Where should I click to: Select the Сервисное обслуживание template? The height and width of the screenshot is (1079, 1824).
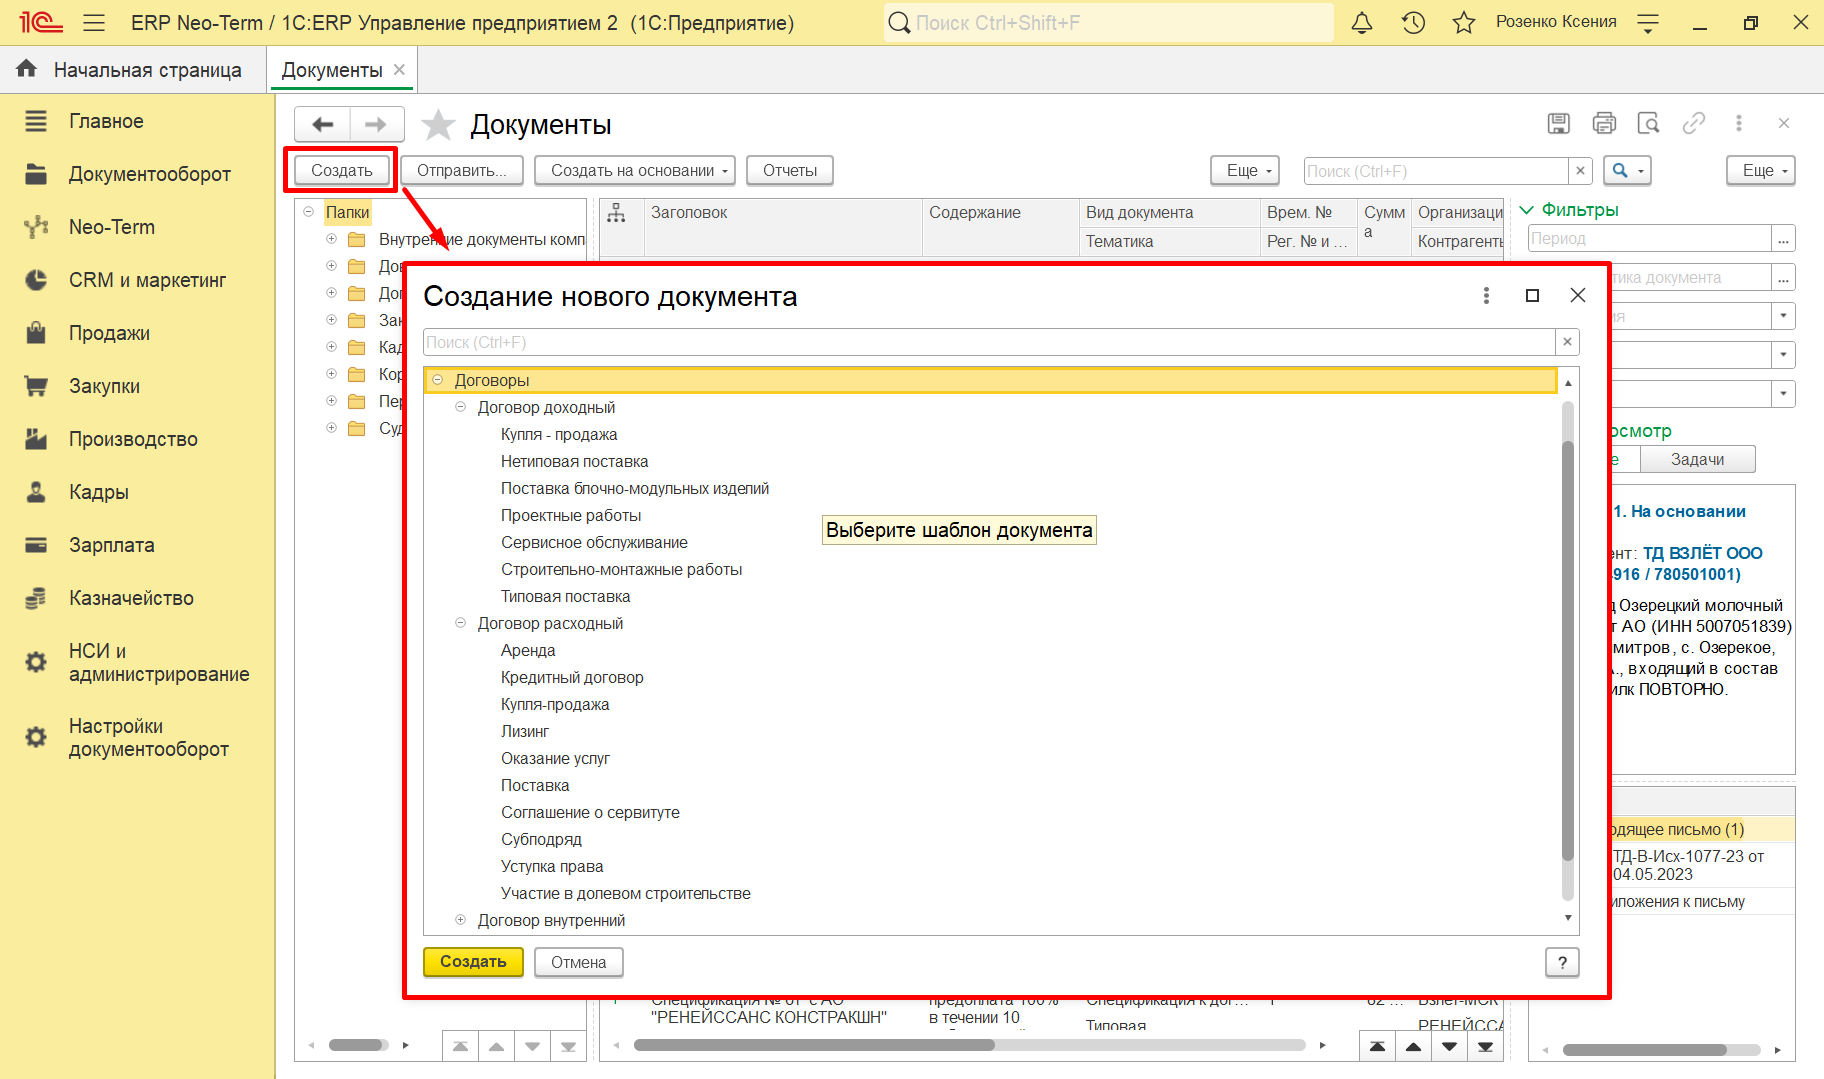594,542
